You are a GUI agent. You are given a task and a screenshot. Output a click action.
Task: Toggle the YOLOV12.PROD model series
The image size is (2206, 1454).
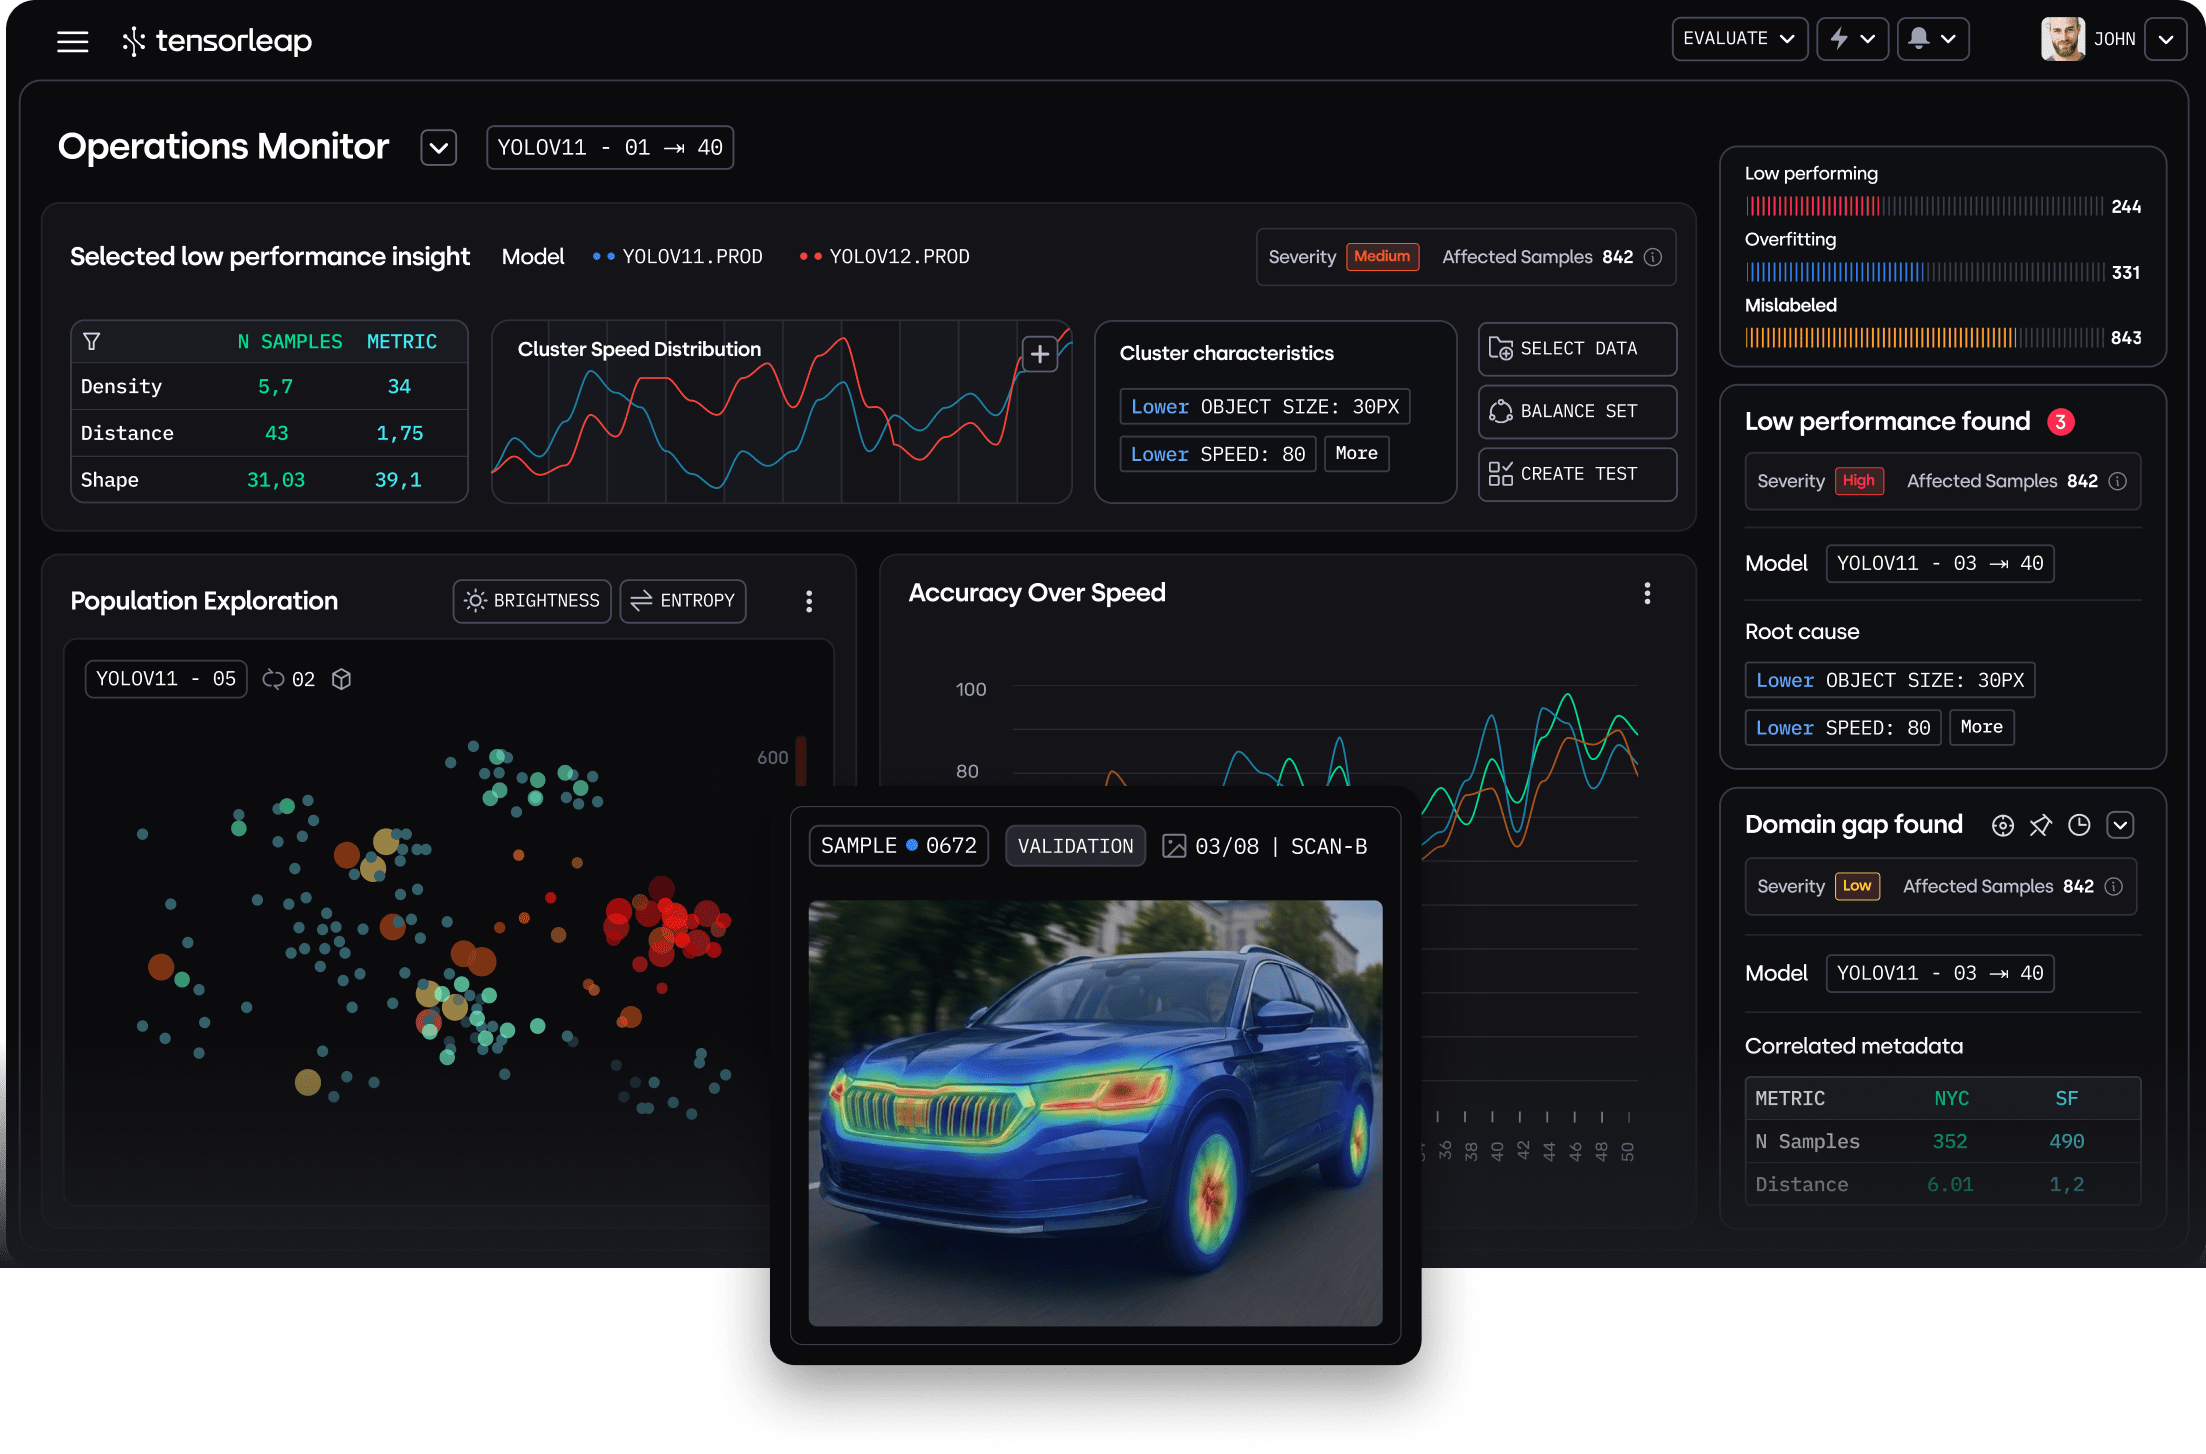885,257
